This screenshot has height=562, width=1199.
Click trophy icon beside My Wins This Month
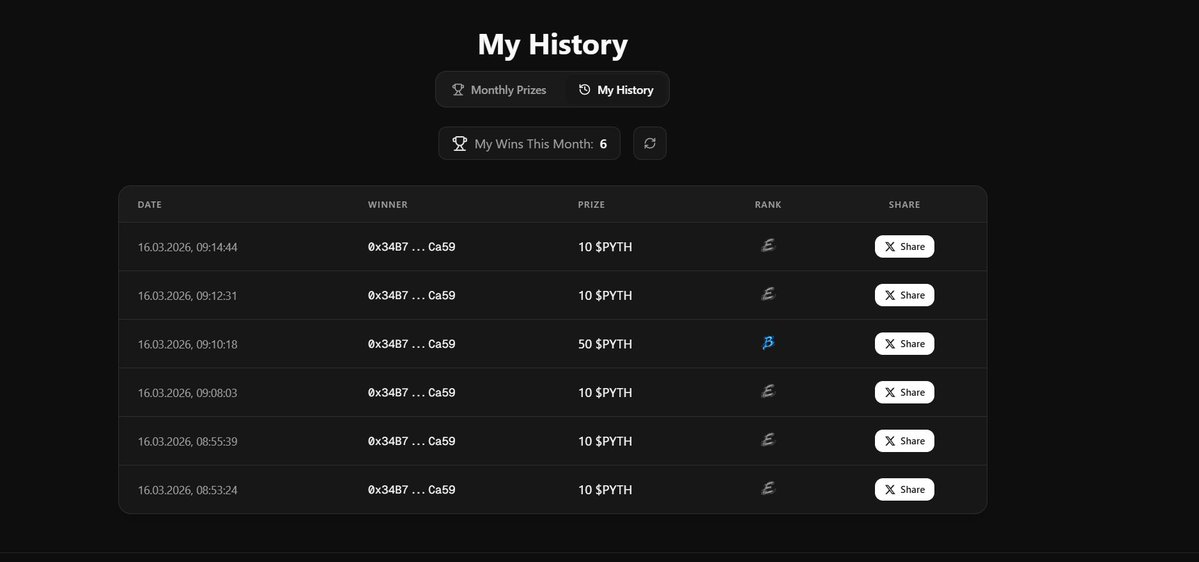tap(460, 143)
